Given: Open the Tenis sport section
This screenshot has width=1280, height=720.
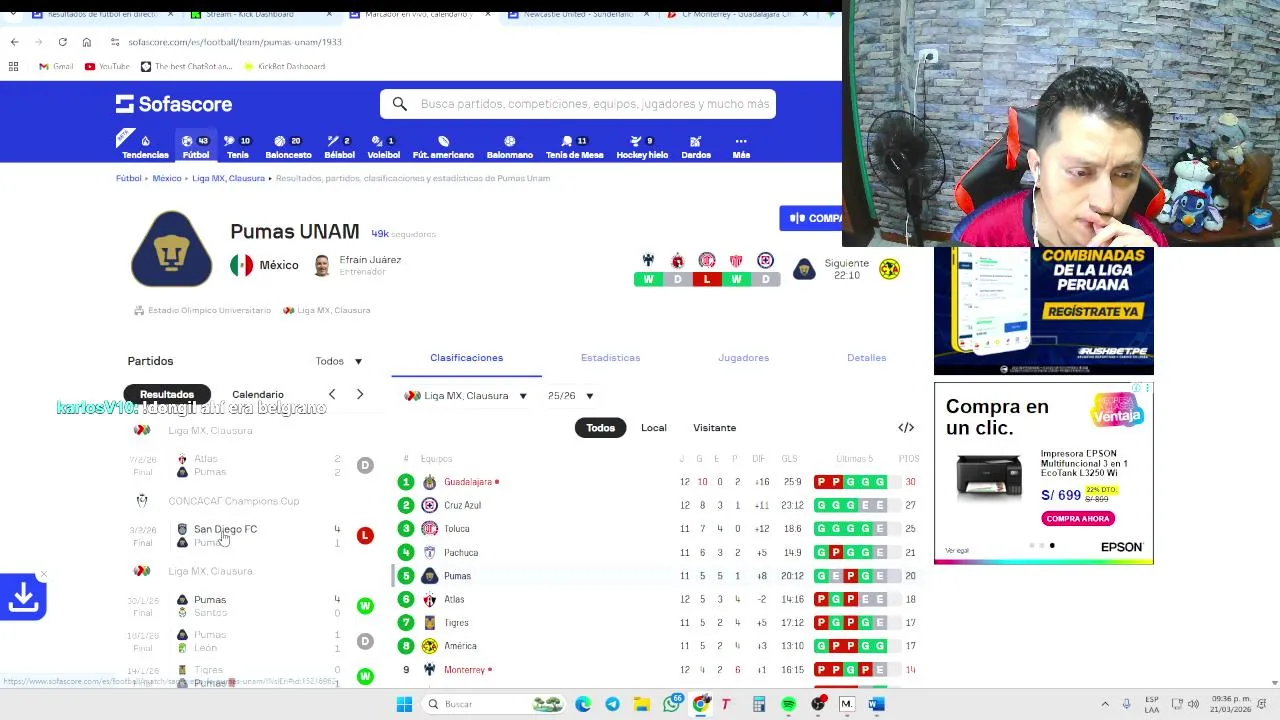Looking at the screenshot, I should point(238,147).
